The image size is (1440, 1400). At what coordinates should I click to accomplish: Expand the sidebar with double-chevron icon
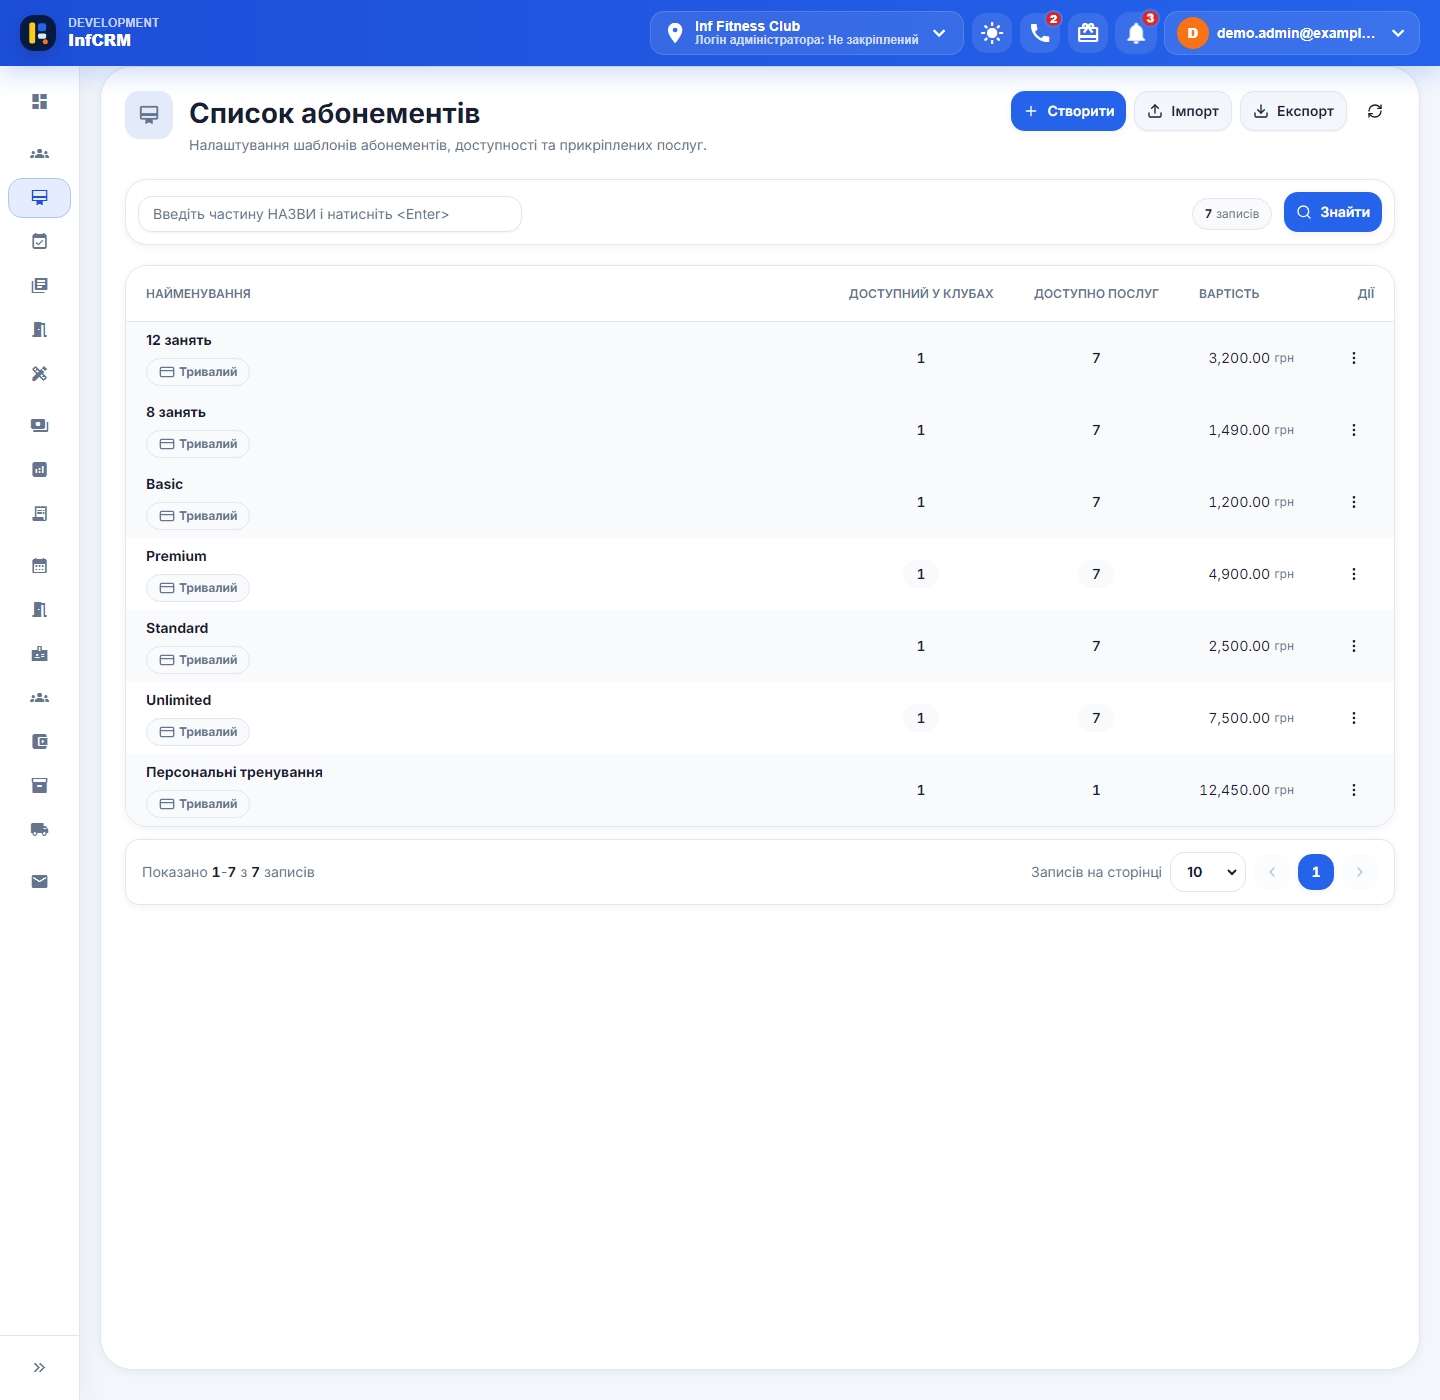coord(39,1368)
